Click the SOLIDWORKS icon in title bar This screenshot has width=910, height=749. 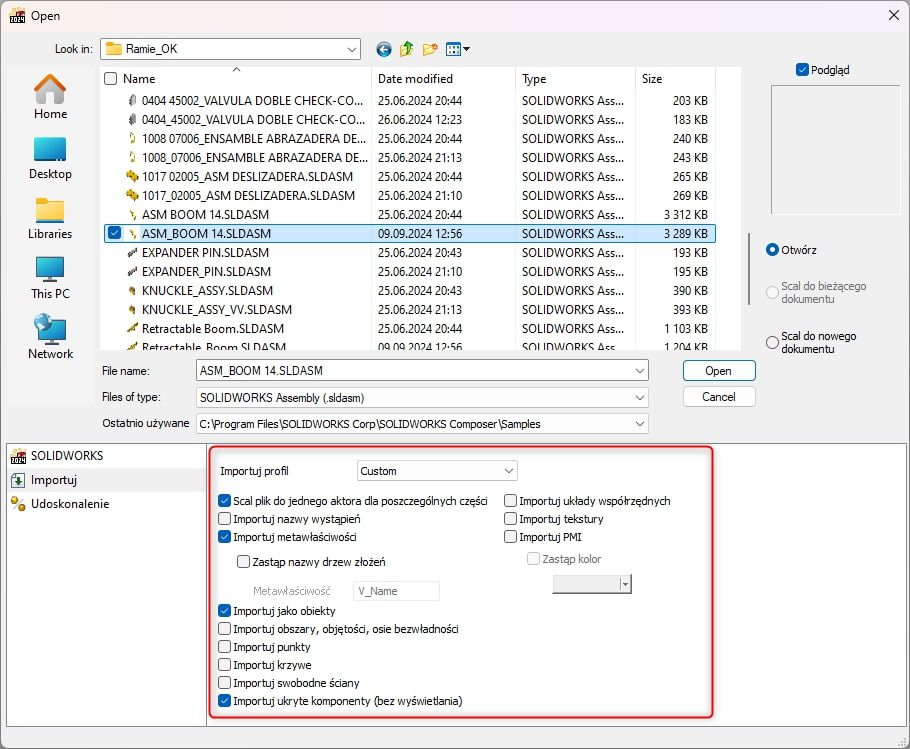[x=17, y=16]
